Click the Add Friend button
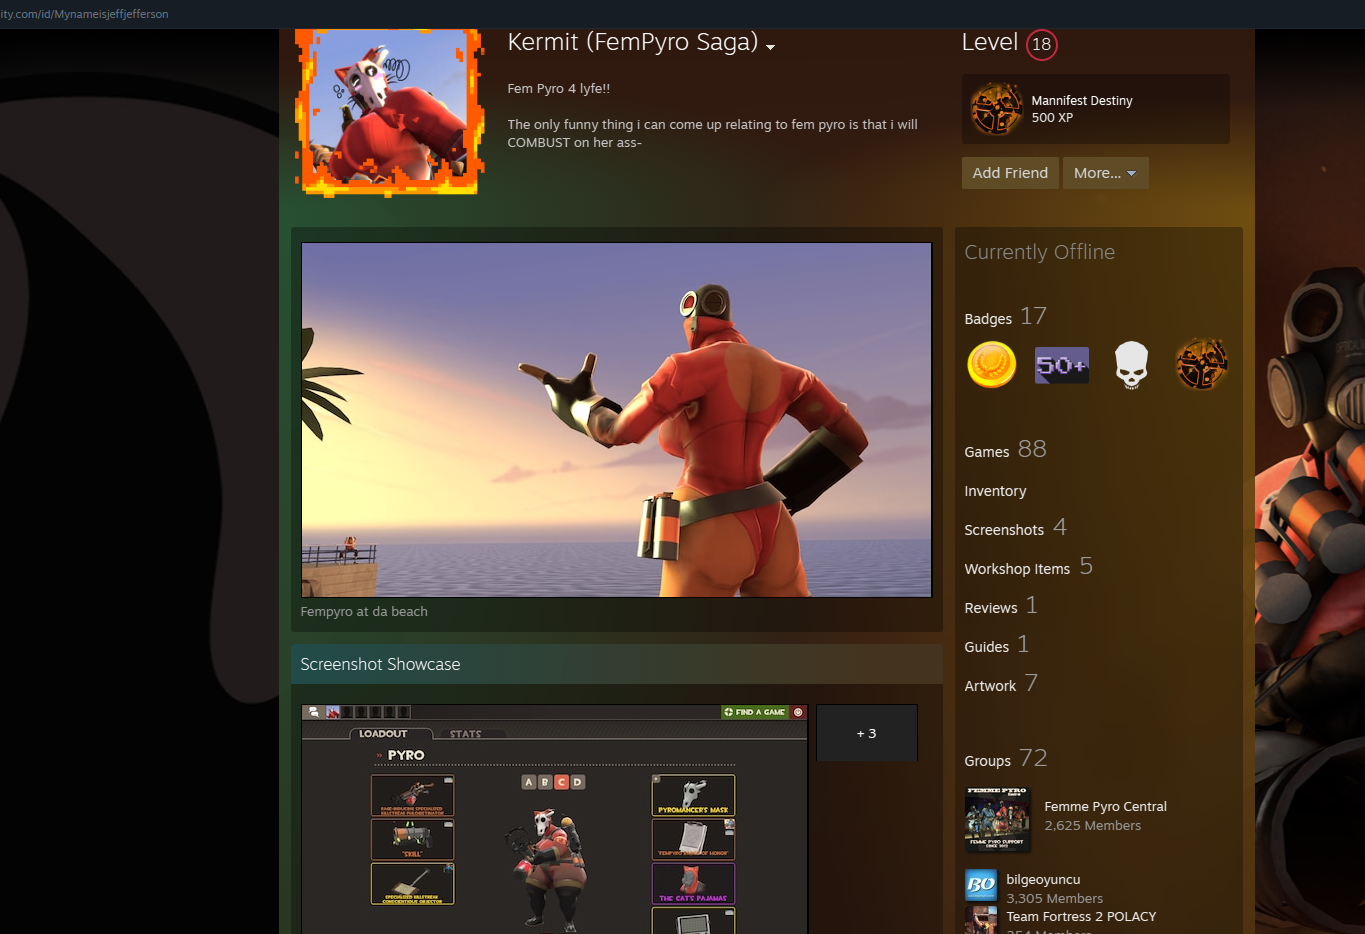This screenshot has height=934, width=1365. click(x=1010, y=173)
